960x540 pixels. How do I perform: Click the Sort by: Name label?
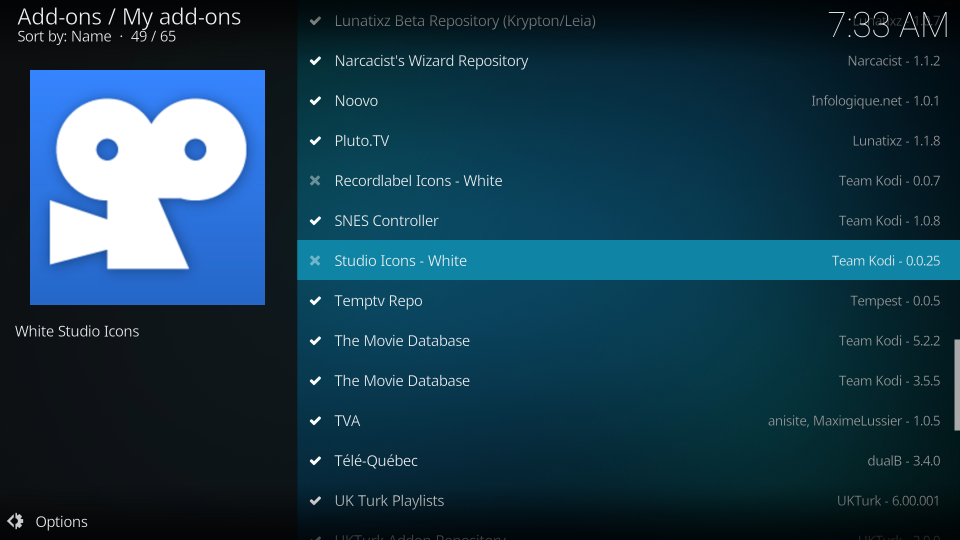coord(64,36)
